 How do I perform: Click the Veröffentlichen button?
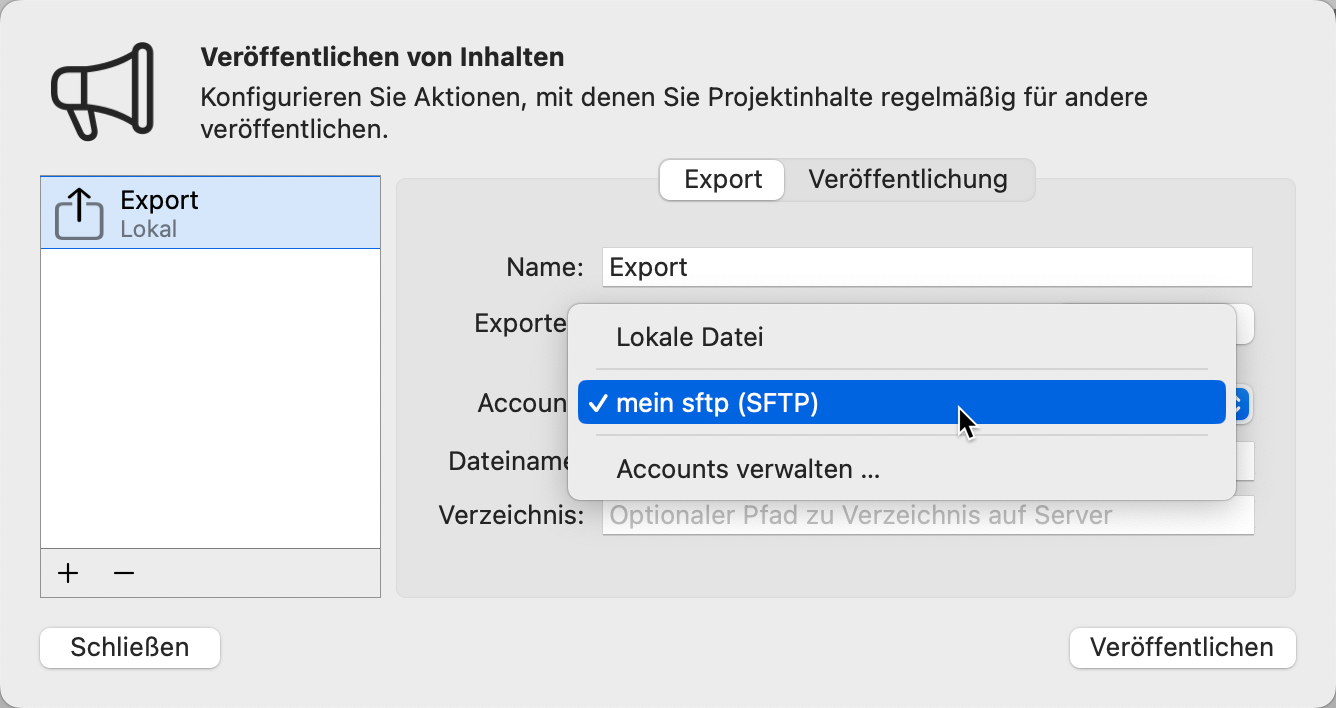point(1182,647)
